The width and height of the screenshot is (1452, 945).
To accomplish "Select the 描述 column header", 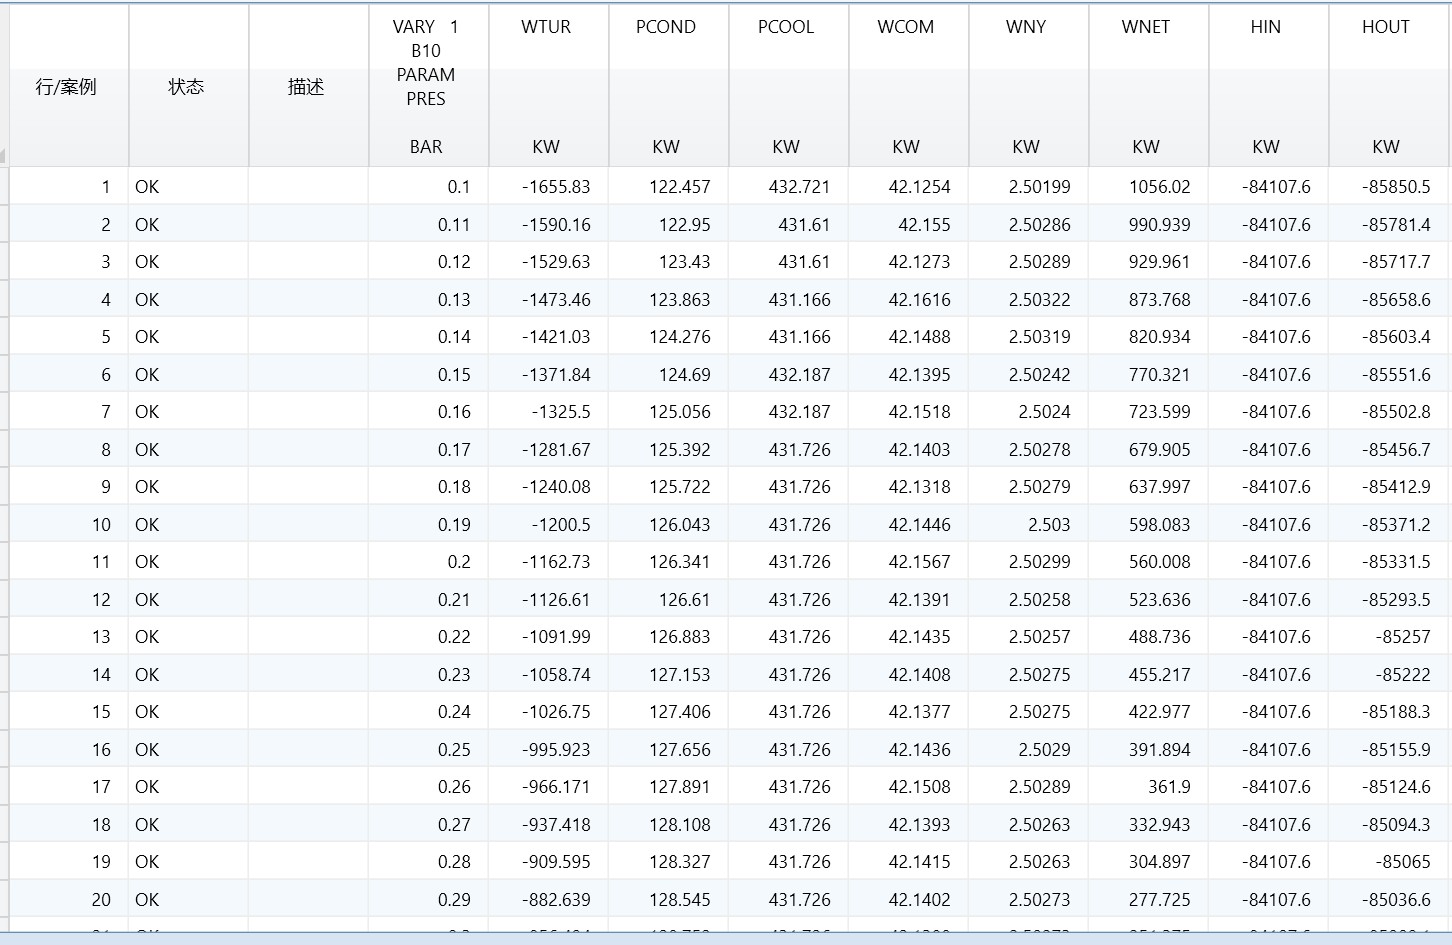I will pyautogui.click(x=306, y=87).
